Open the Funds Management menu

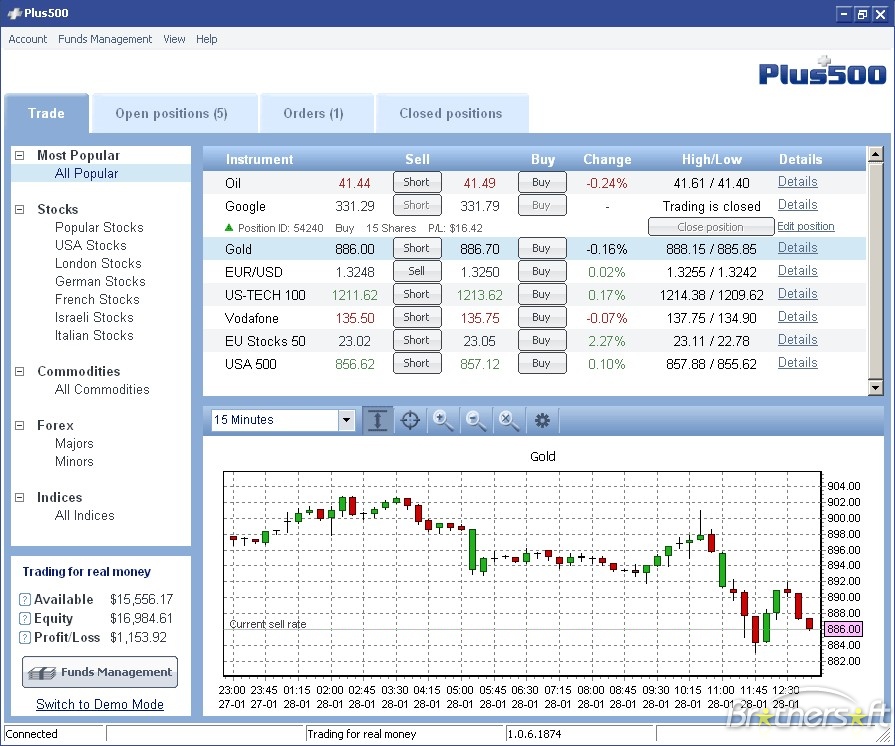tap(105, 39)
